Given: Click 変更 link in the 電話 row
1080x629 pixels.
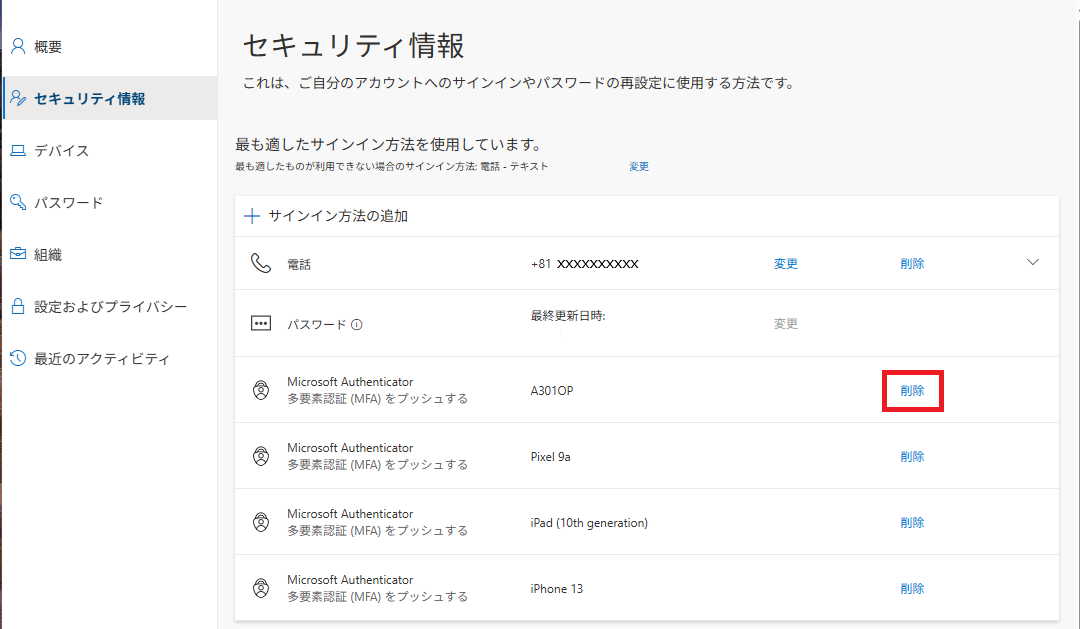Looking at the screenshot, I should [x=786, y=264].
